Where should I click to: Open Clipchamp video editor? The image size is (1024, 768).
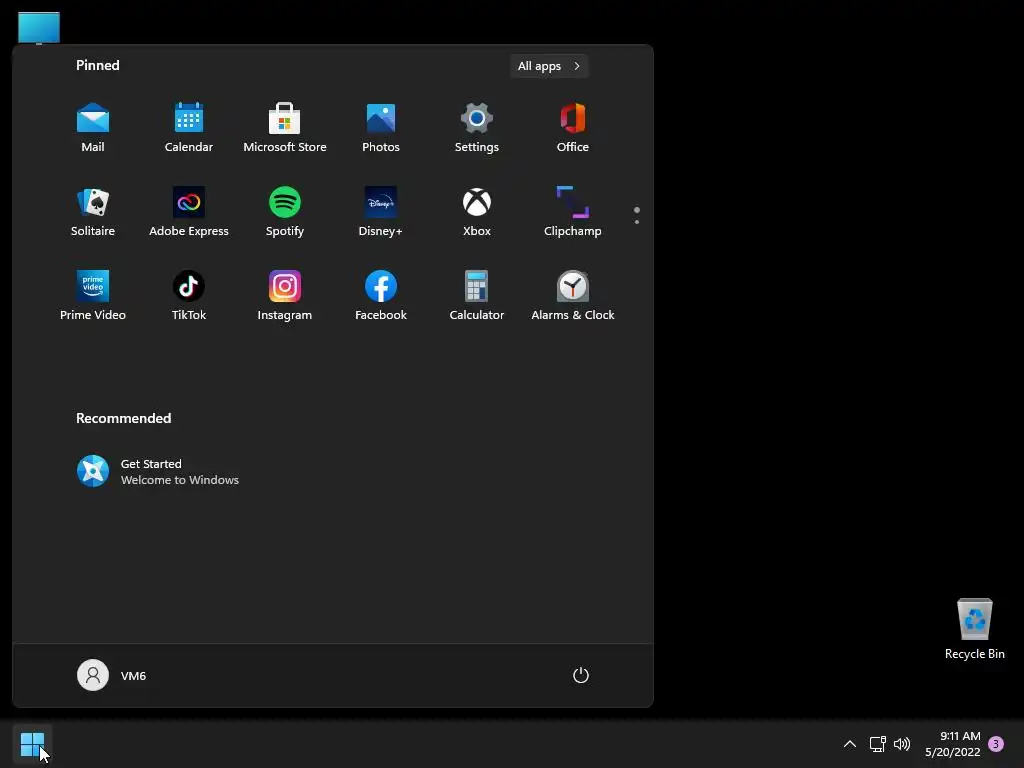573,212
